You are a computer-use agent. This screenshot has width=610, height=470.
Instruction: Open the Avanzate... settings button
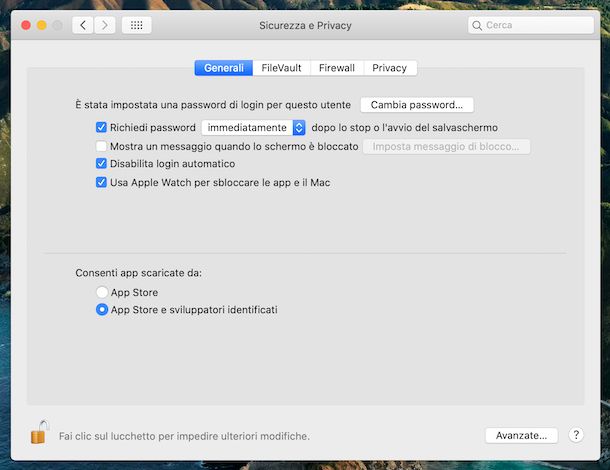pos(521,435)
